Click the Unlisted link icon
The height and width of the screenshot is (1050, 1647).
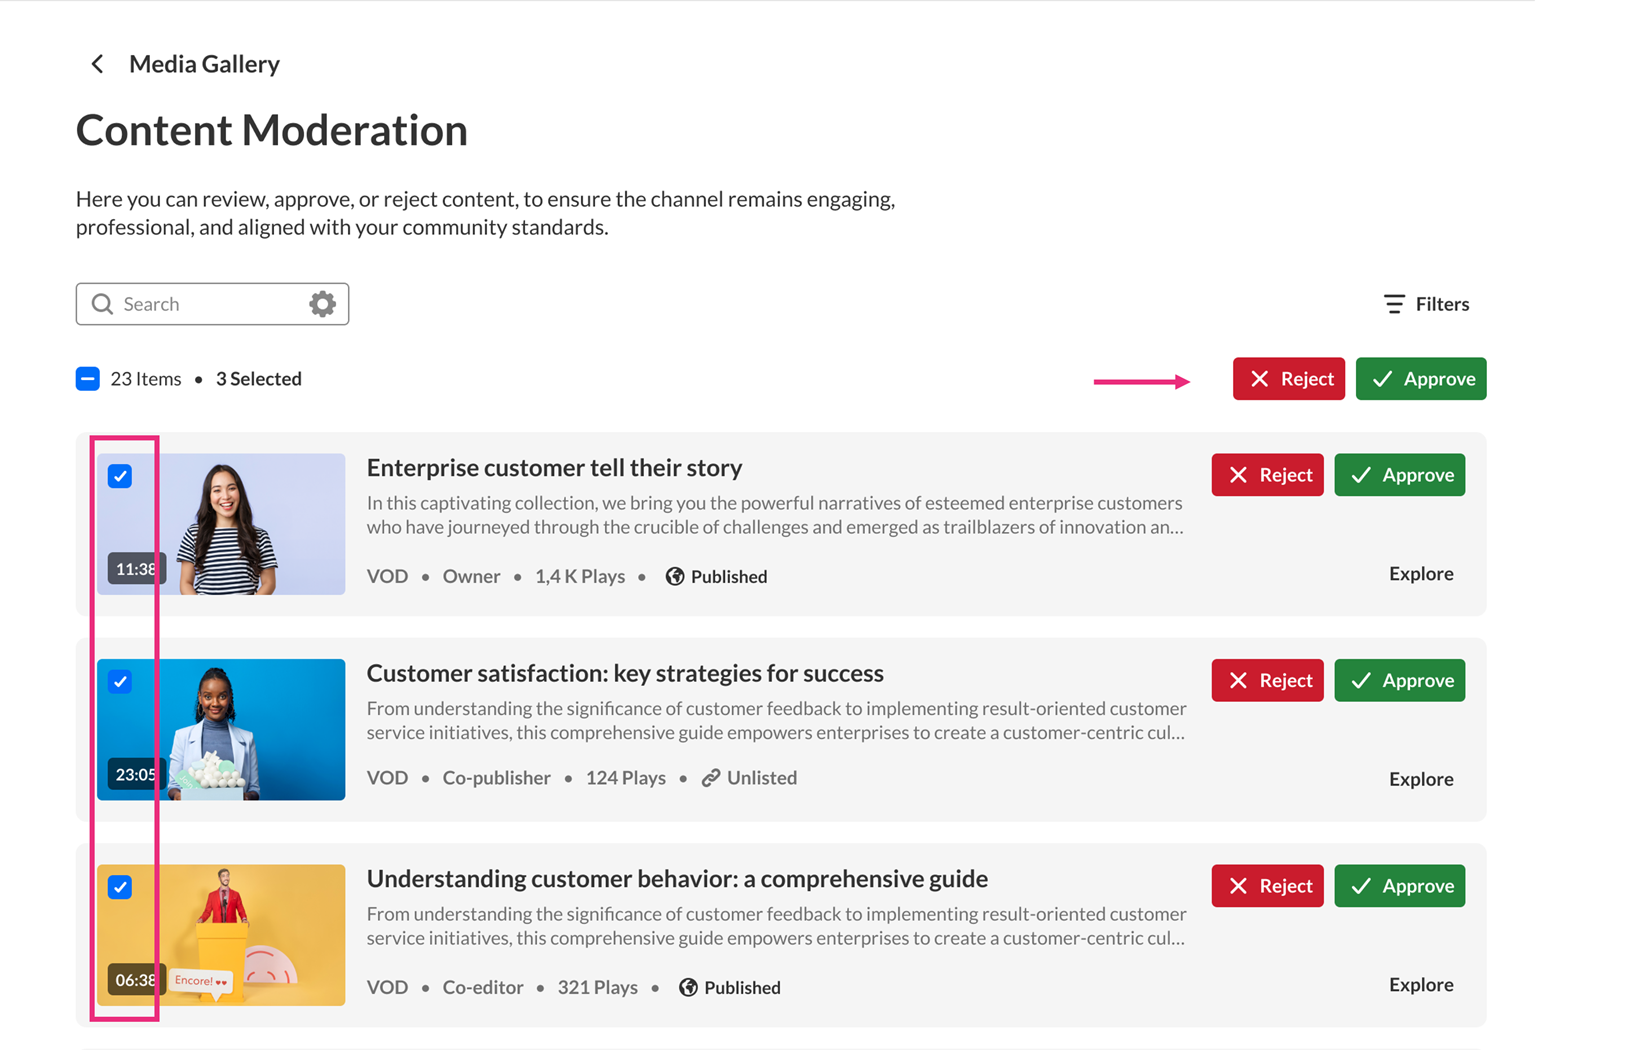point(711,778)
